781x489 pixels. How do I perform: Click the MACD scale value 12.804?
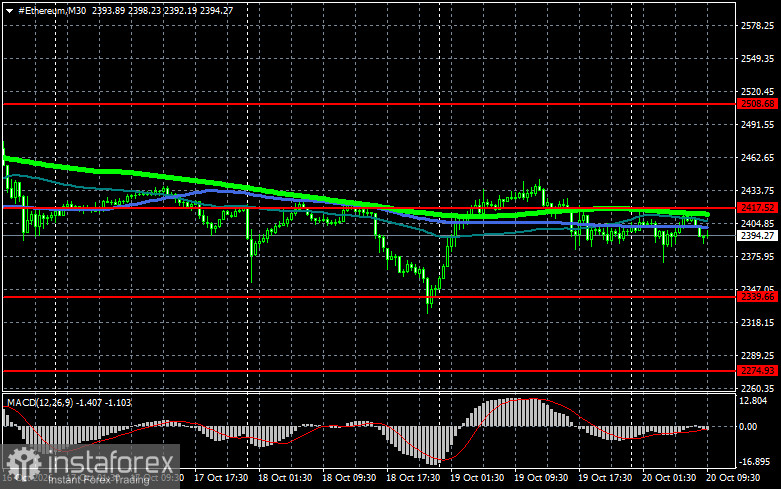[x=754, y=401]
